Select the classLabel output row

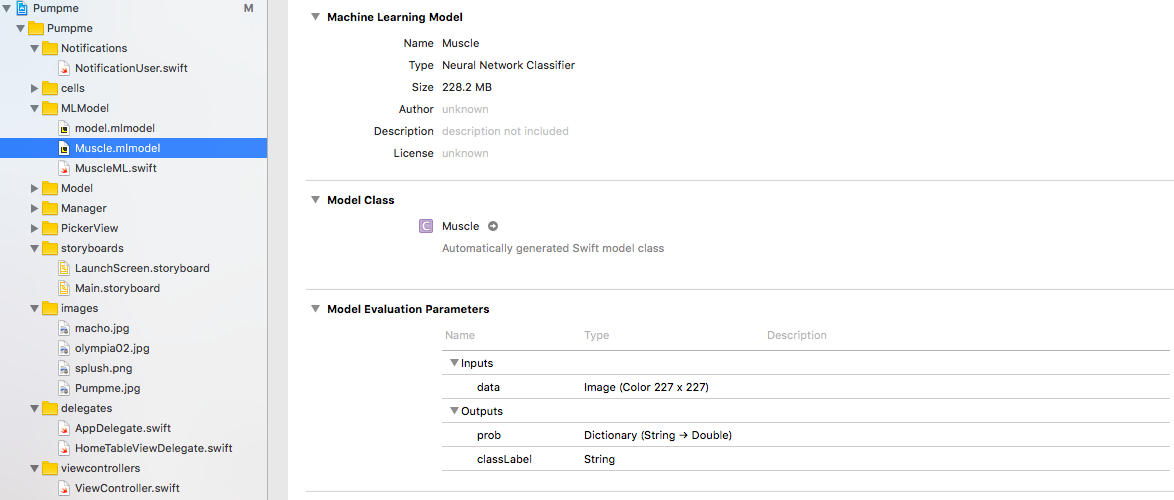tap(504, 459)
